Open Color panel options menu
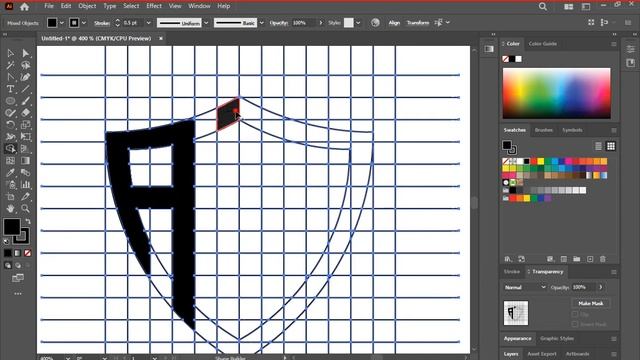640x360 pixels. click(614, 44)
